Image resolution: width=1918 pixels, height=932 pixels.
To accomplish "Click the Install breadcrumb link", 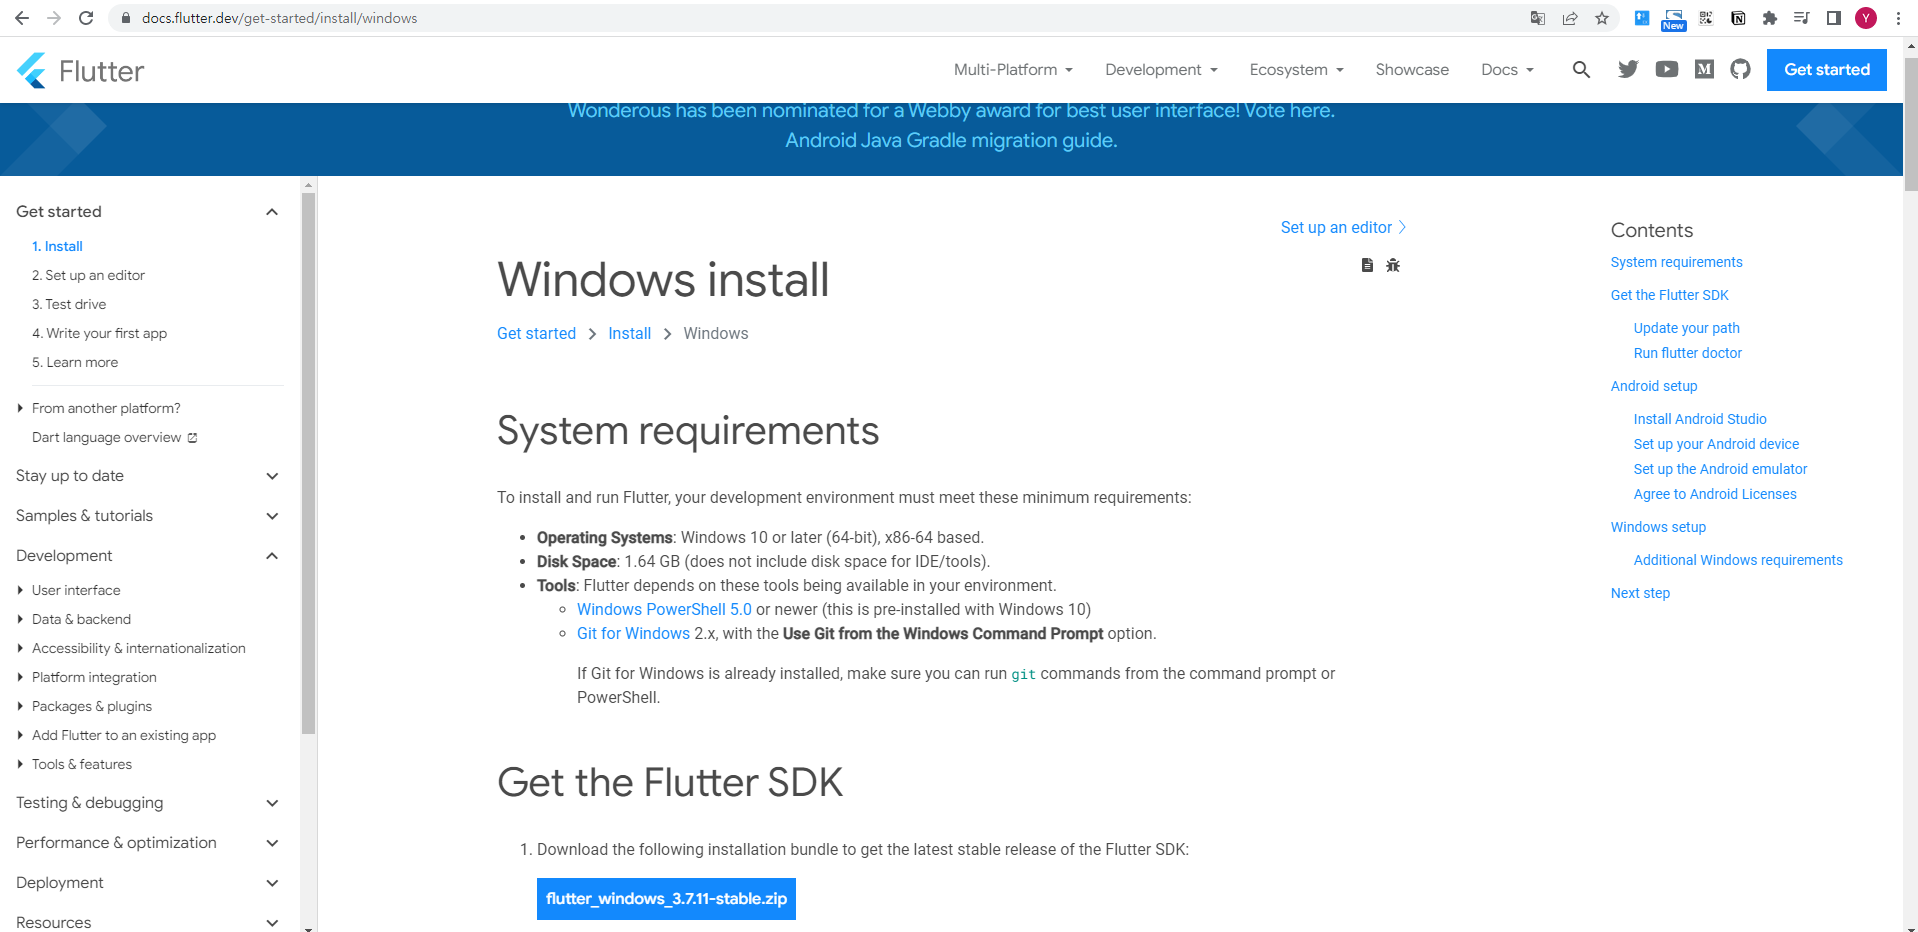I will pos(629,333).
